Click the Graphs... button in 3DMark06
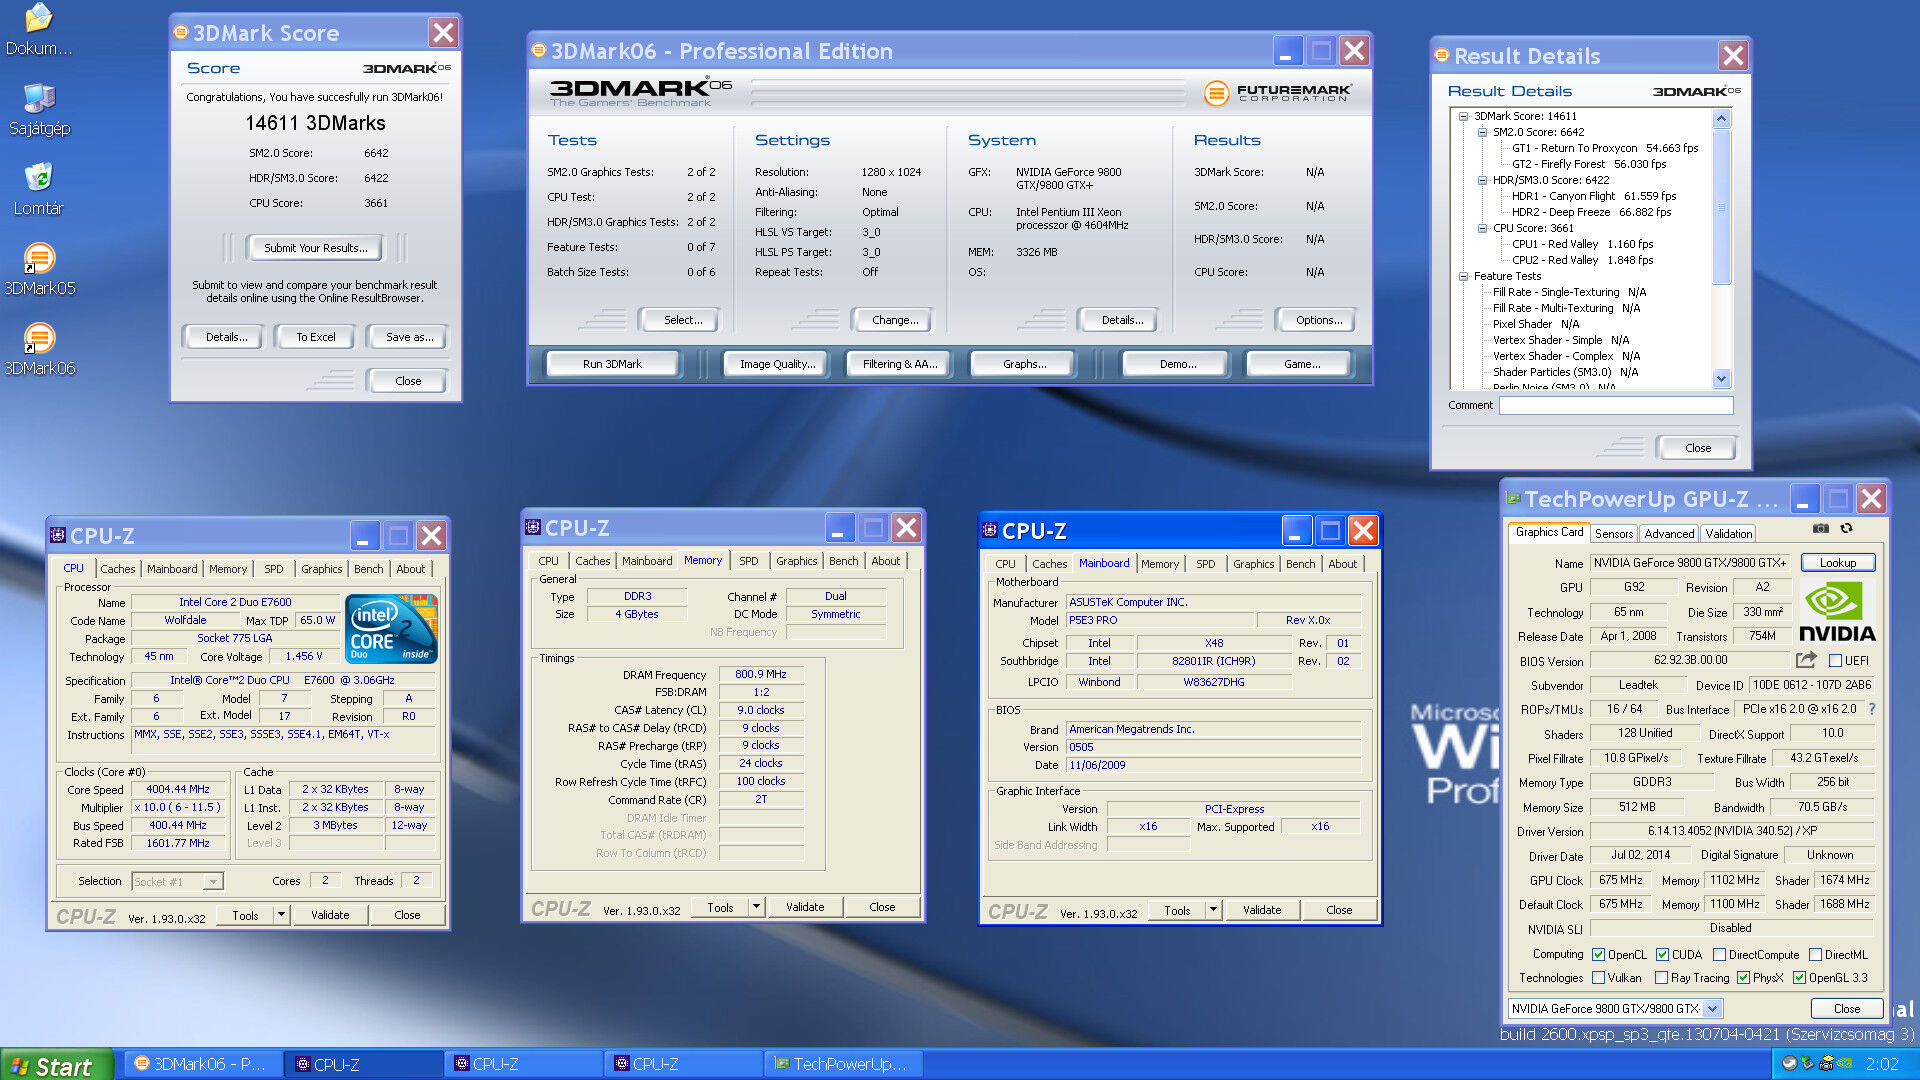 pos(1024,364)
